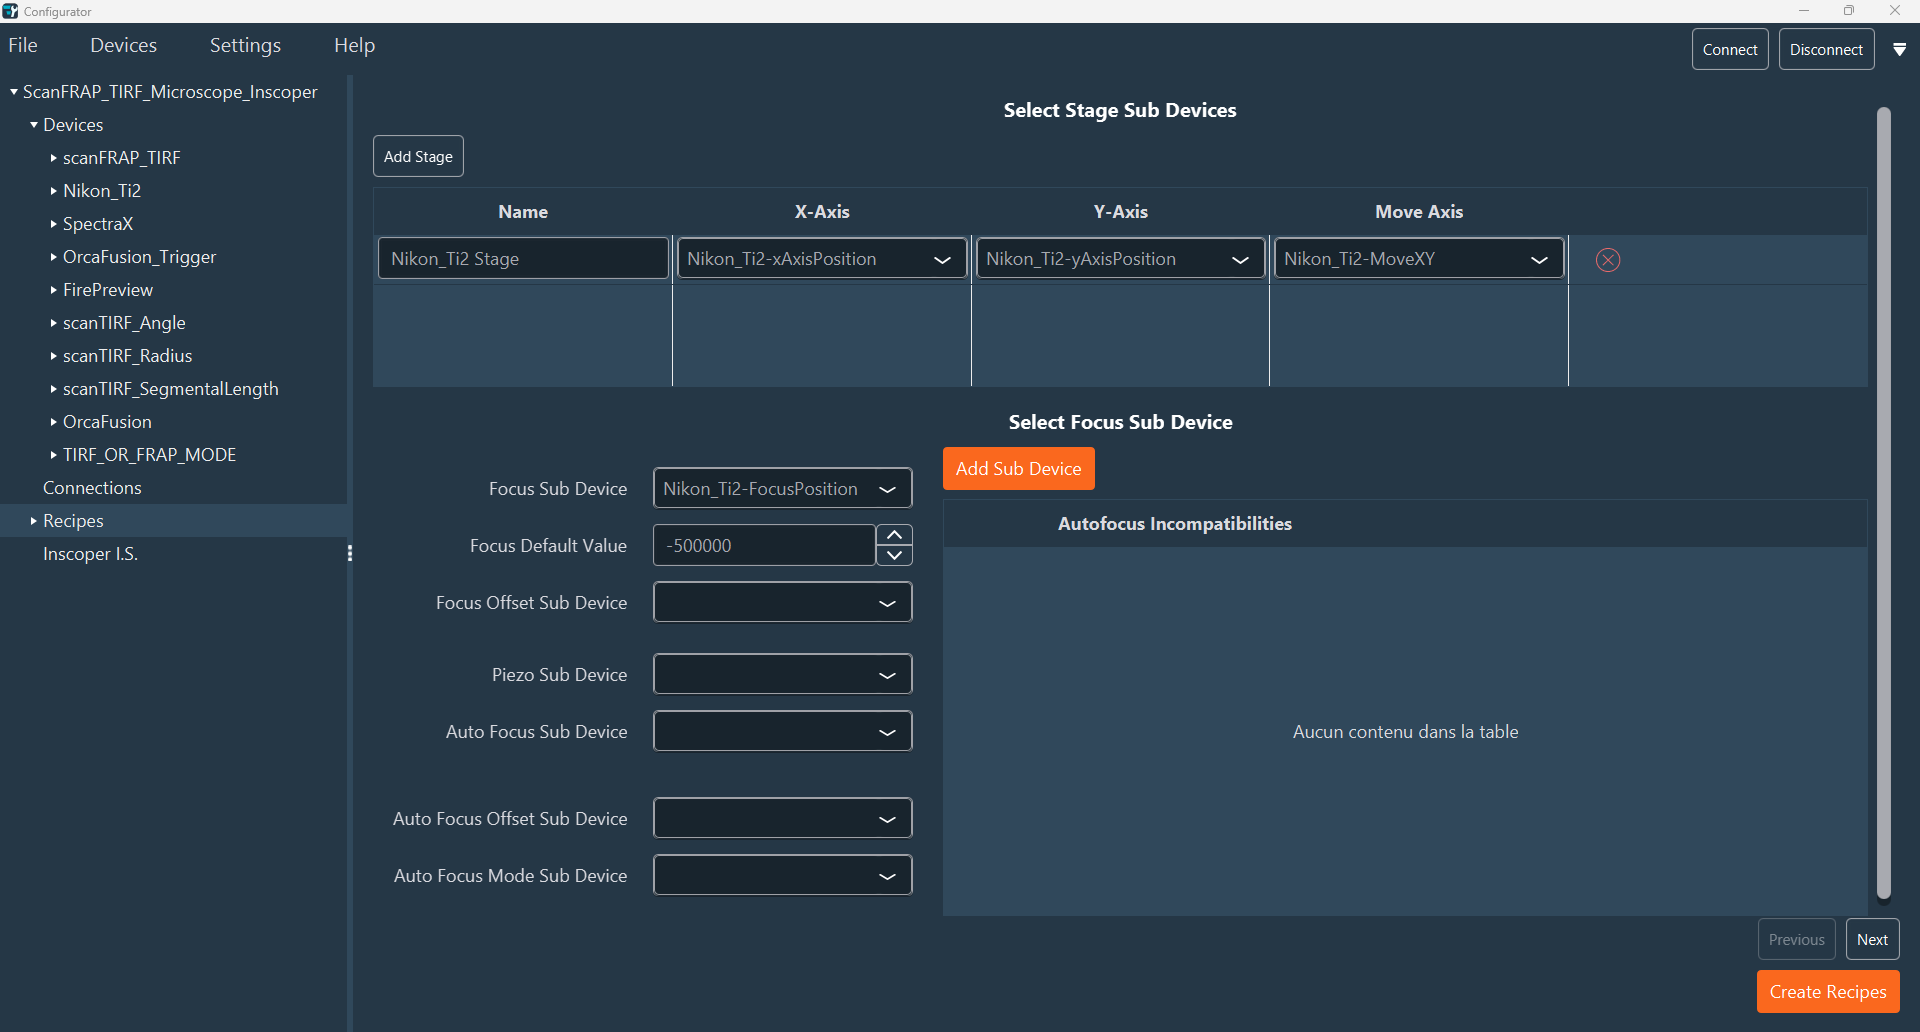The width and height of the screenshot is (1920, 1032).
Task: Increment the Focus Default Value
Action: (x=894, y=535)
